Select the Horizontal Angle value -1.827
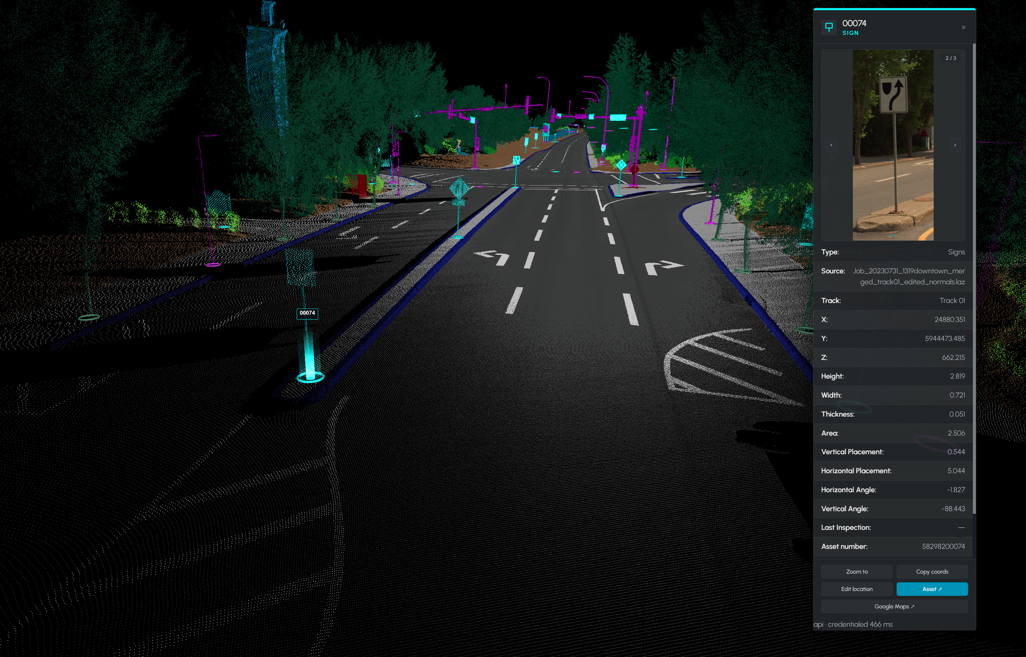The height and width of the screenshot is (657, 1026). point(956,490)
